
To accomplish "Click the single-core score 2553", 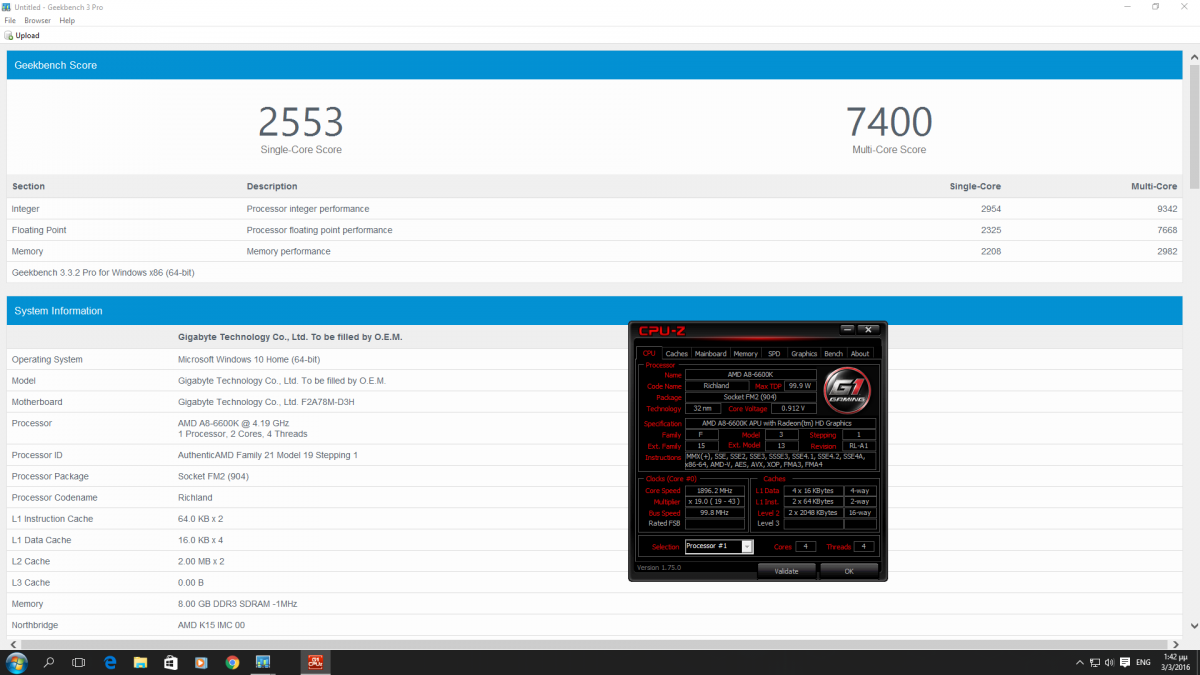I will pos(301,122).
